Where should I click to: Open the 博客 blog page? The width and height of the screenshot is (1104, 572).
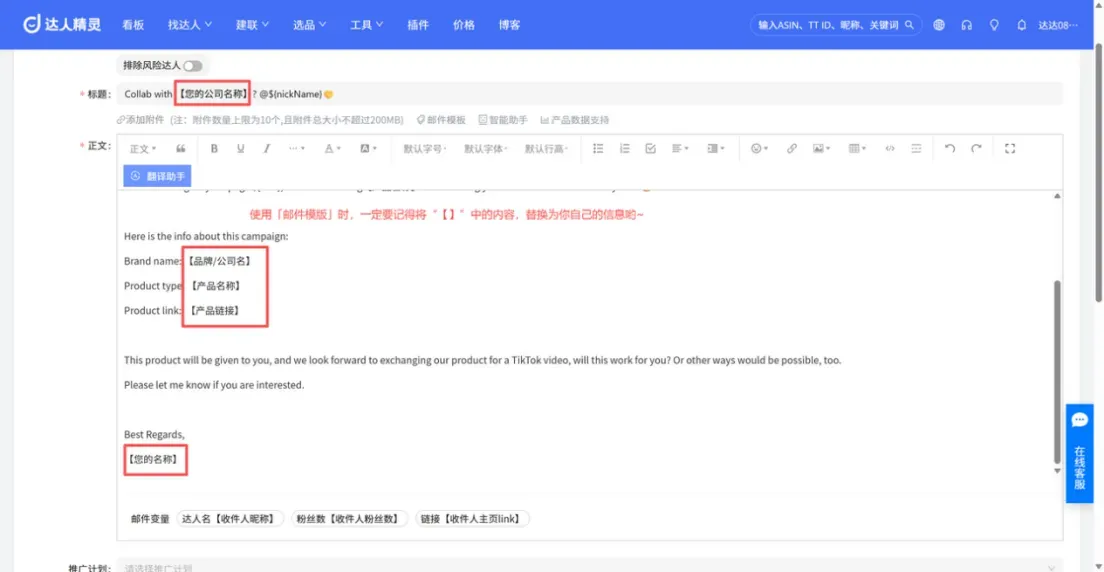pos(509,25)
